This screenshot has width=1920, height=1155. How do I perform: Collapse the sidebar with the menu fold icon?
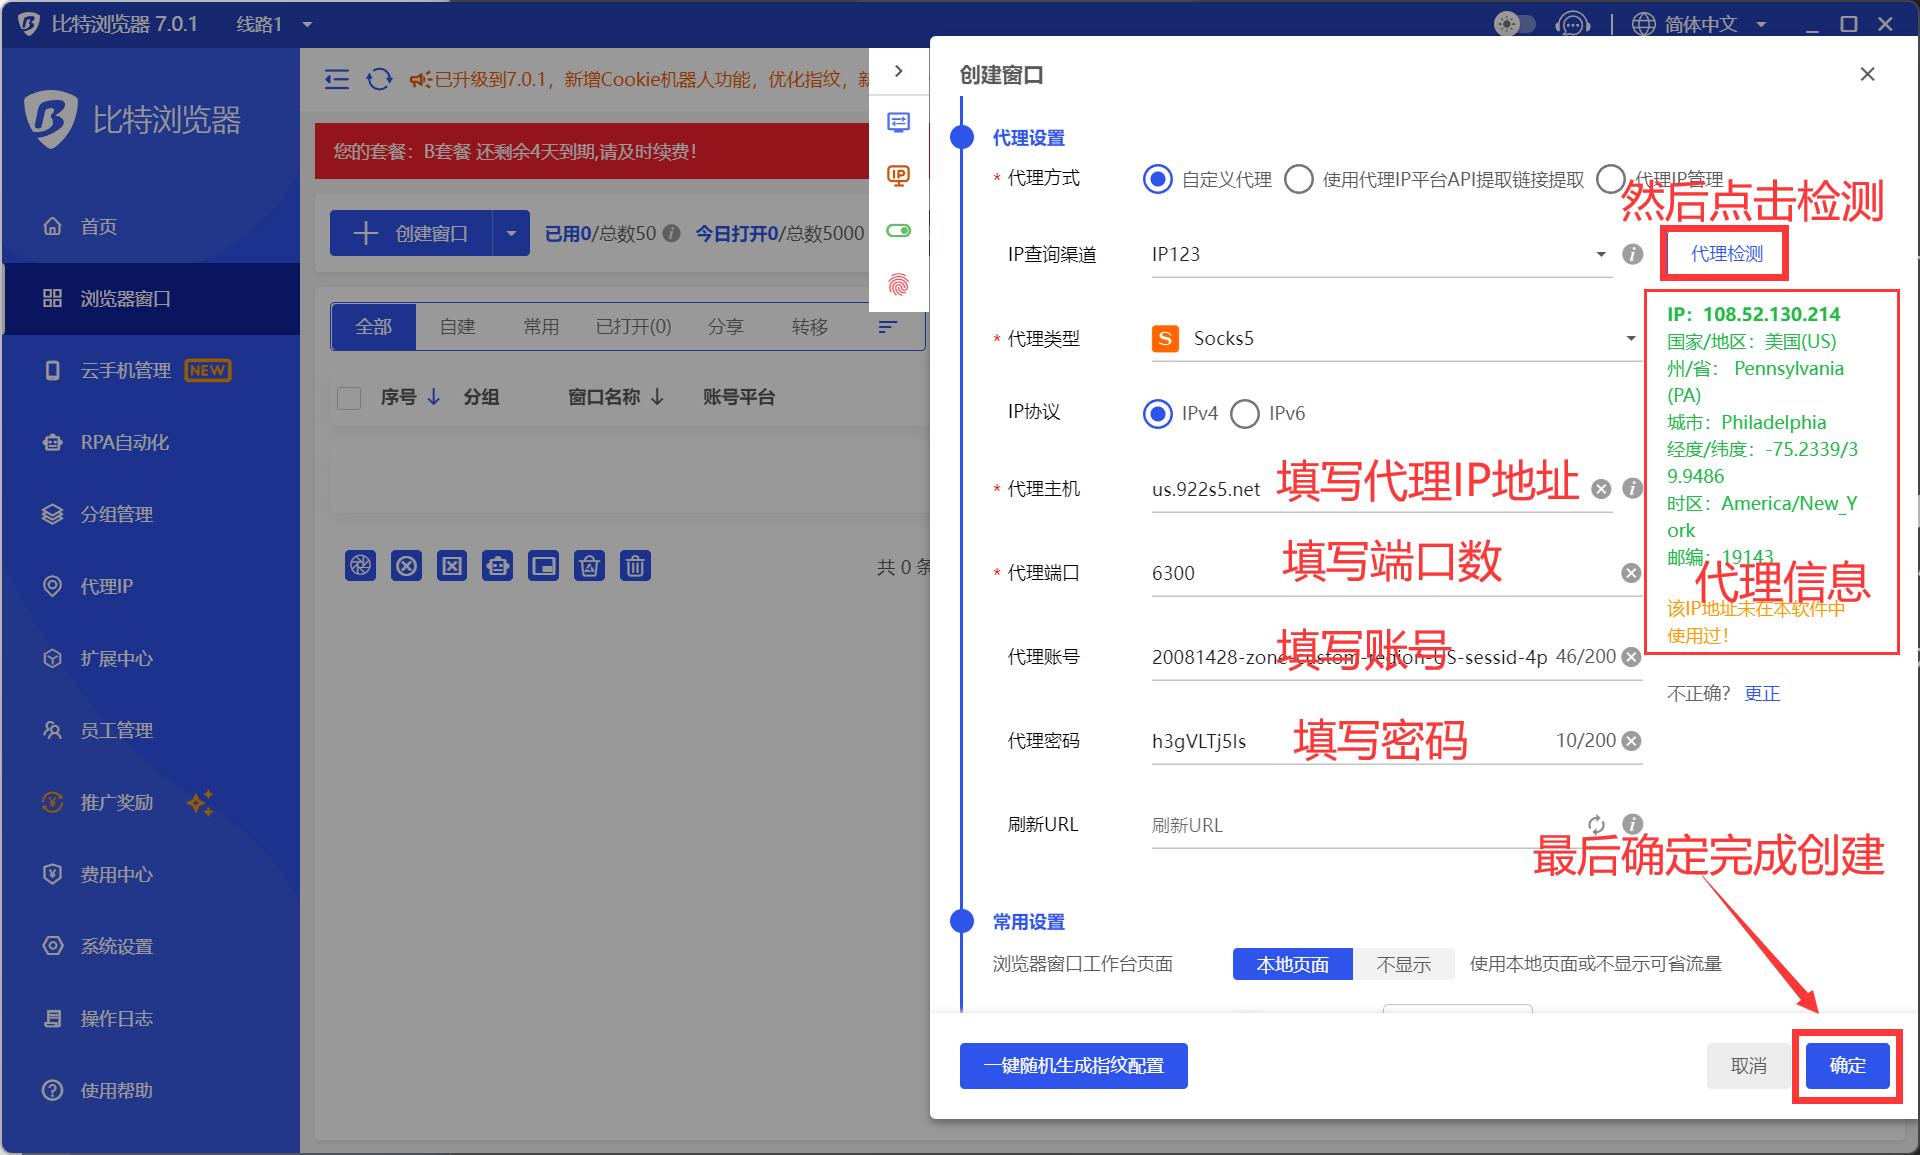pyautogui.click(x=337, y=79)
